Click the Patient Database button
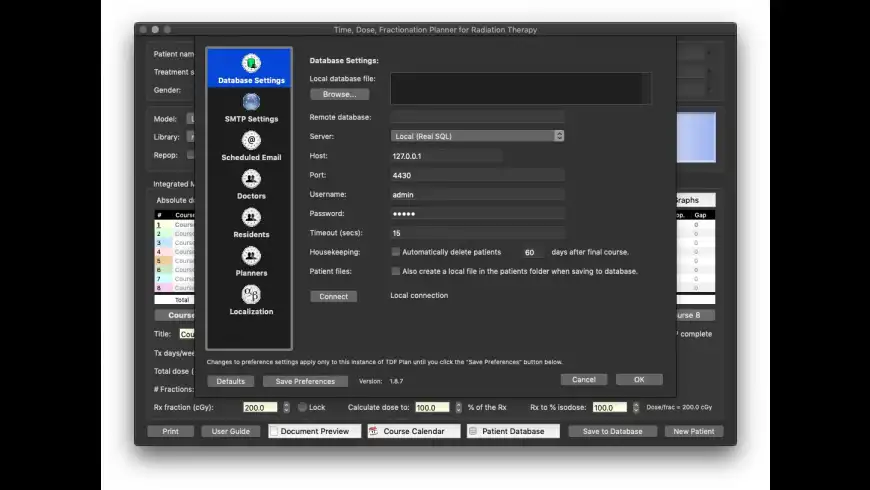This screenshot has height=490, width=870. pyautogui.click(x=513, y=431)
